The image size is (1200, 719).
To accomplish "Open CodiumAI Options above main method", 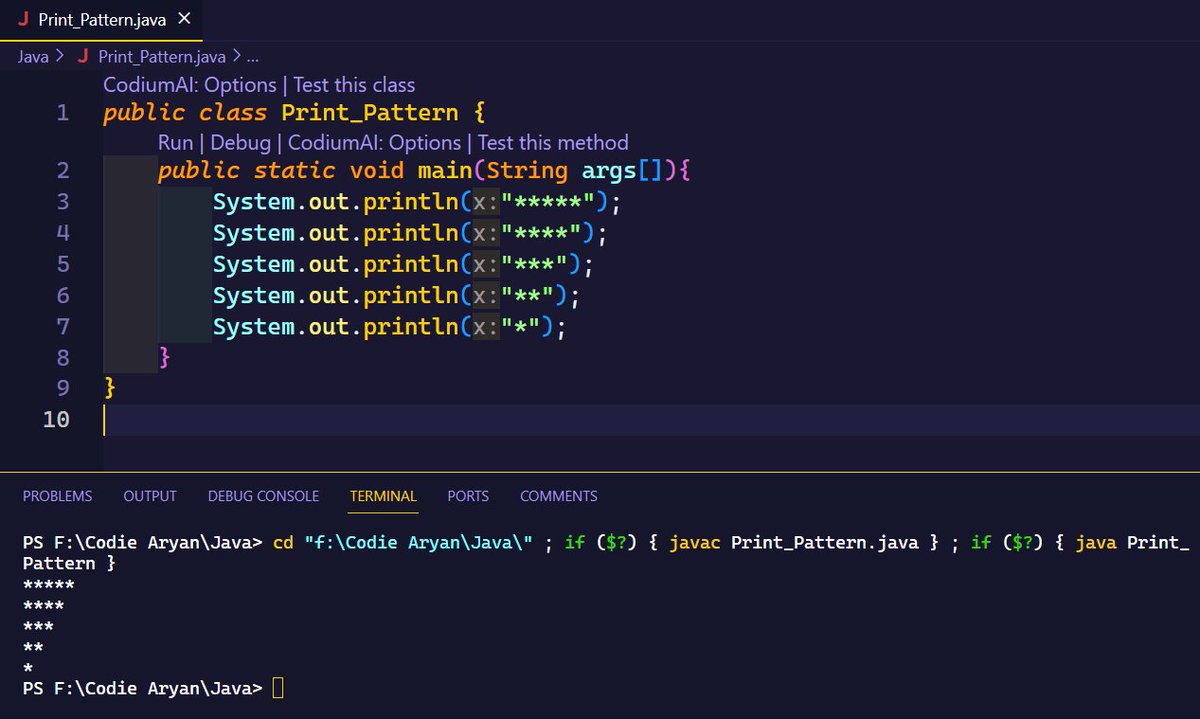I will [x=375, y=143].
